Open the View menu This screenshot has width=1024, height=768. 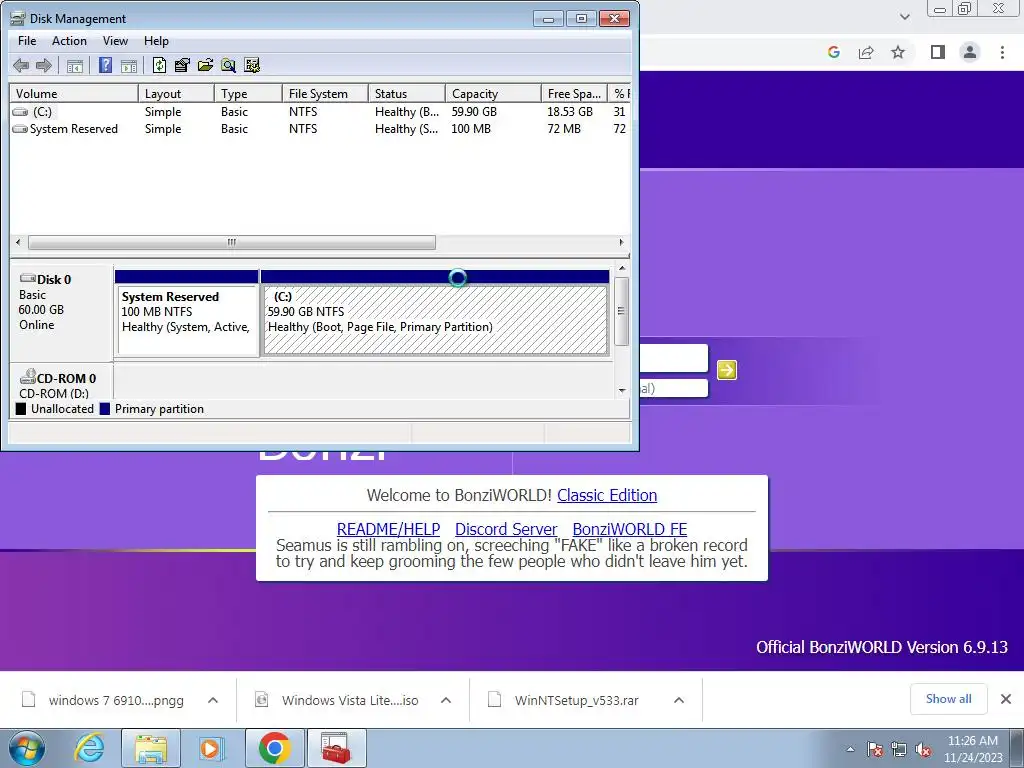115,40
